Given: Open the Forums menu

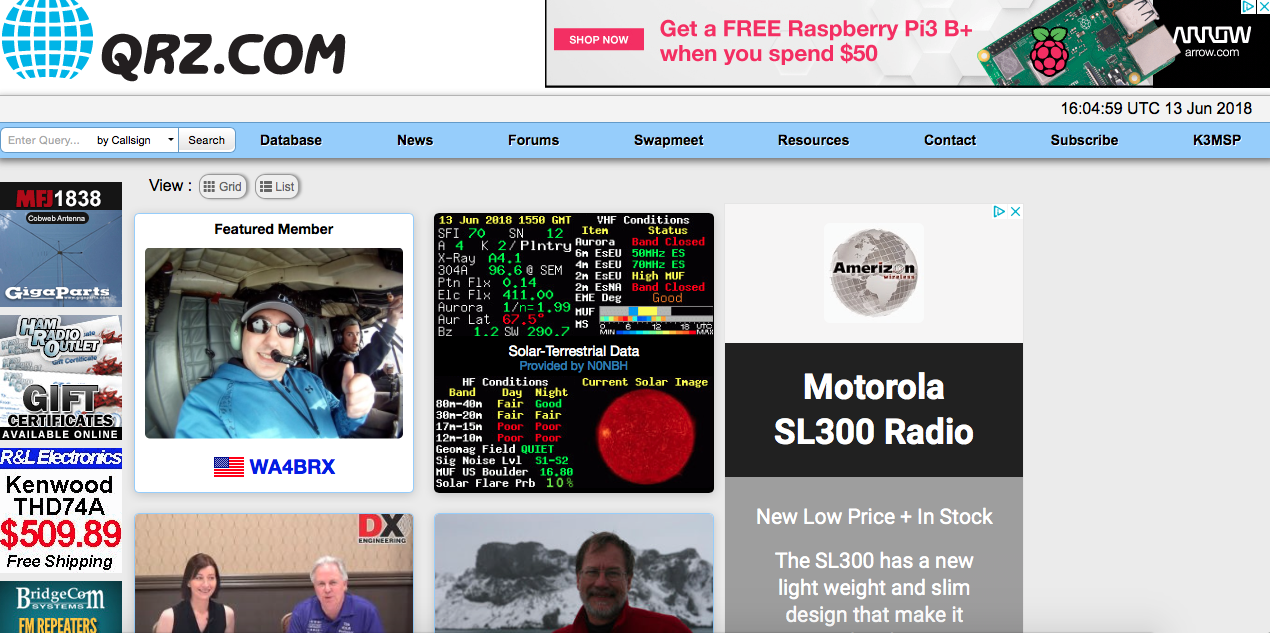Looking at the screenshot, I should point(533,140).
